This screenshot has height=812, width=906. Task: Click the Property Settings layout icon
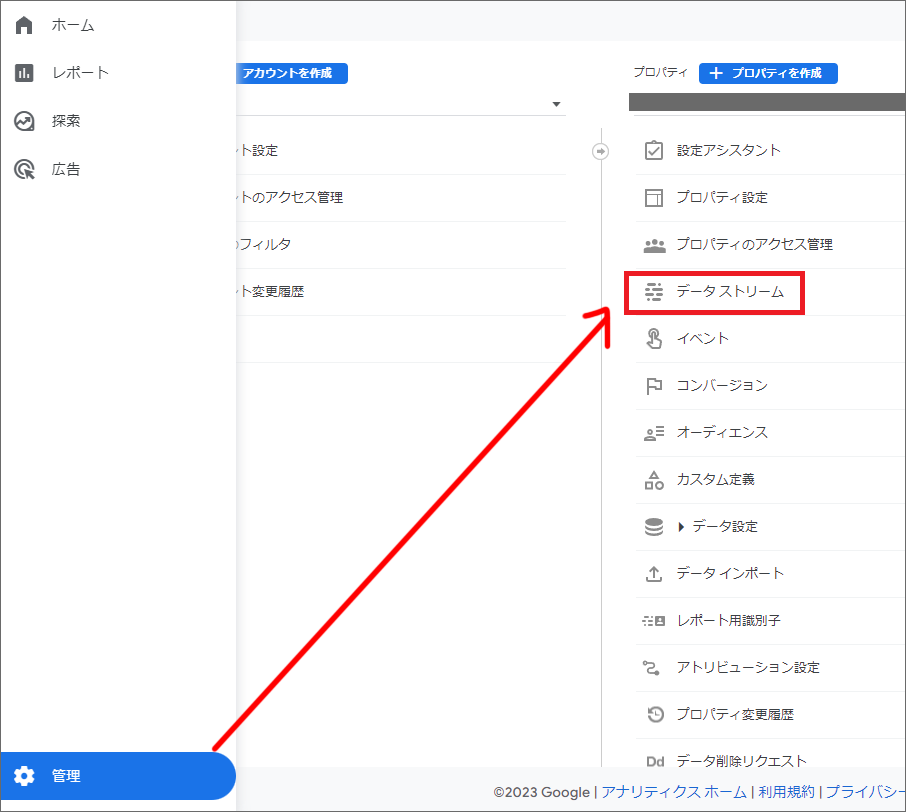[653, 198]
